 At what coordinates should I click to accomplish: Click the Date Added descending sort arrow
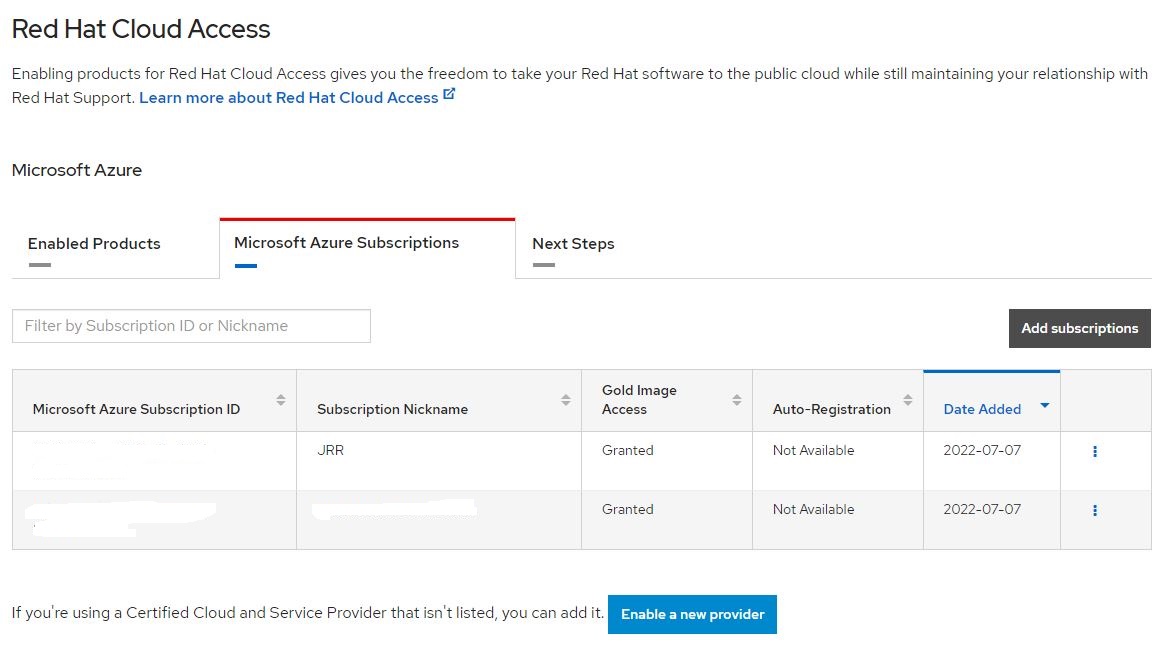[1044, 405]
